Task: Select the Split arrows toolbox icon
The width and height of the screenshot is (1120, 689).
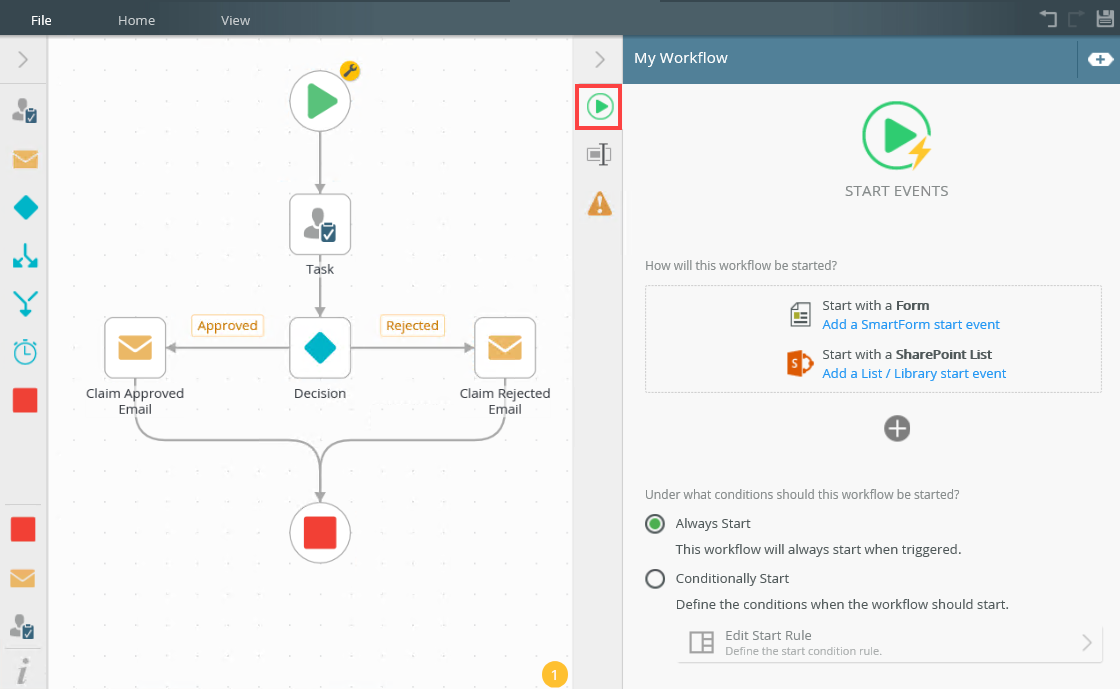Action: pos(25,256)
